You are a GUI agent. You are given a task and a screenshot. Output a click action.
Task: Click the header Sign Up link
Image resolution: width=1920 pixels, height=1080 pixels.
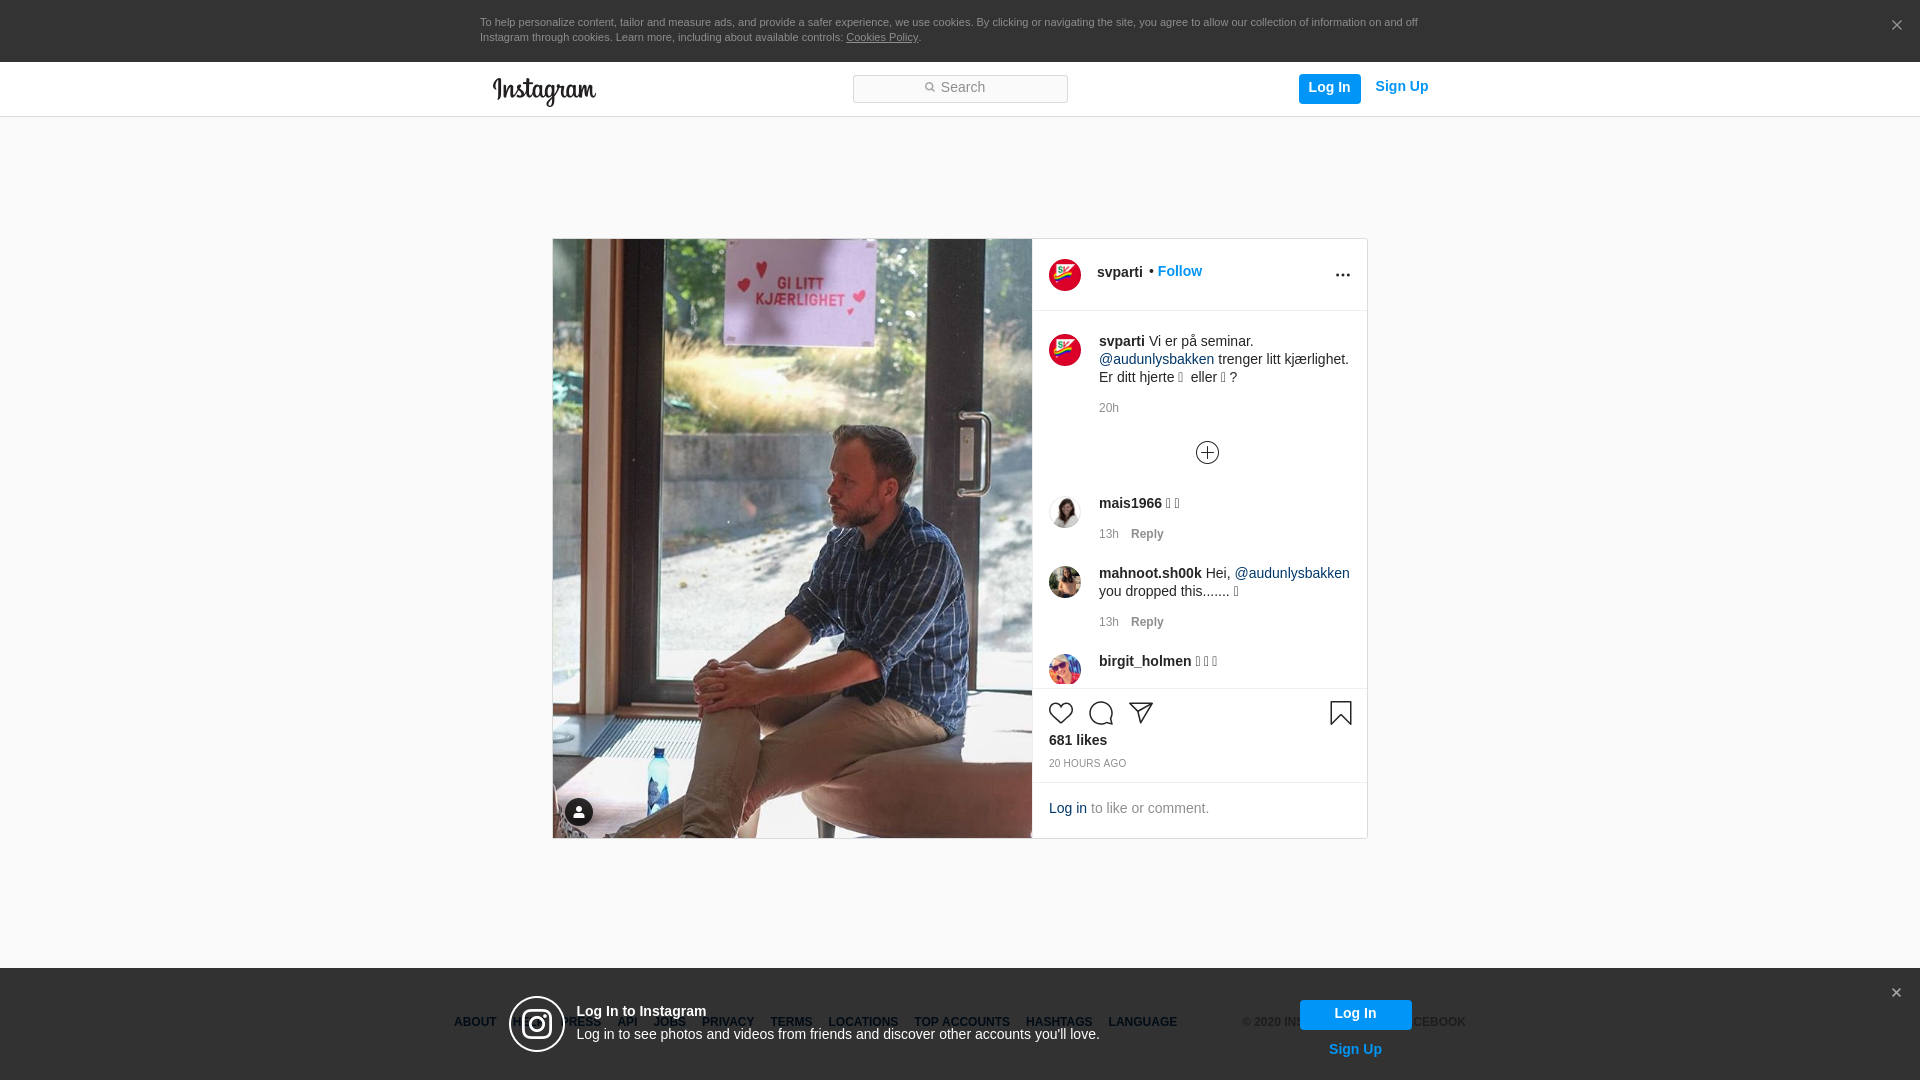pos(1401,86)
